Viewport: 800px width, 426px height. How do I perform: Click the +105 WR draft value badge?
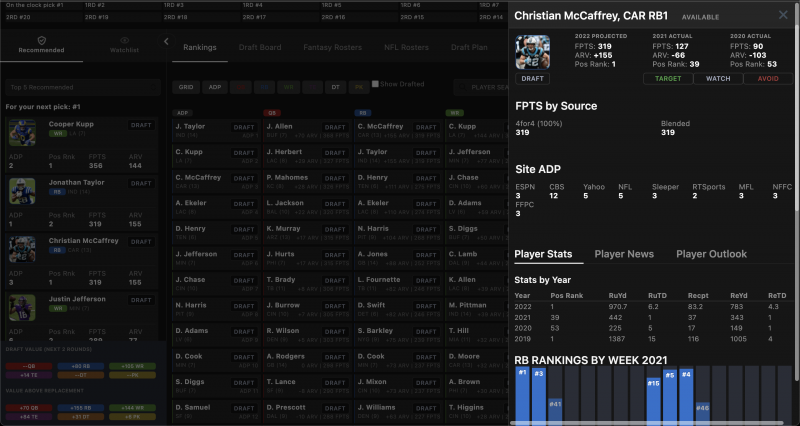[132, 366]
